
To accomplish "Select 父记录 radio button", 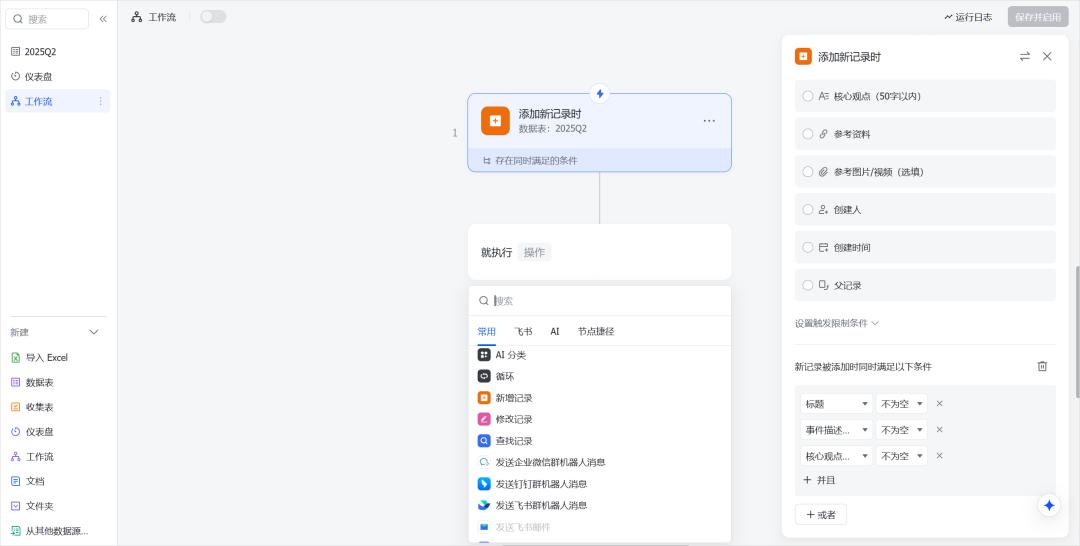I will click(x=808, y=285).
